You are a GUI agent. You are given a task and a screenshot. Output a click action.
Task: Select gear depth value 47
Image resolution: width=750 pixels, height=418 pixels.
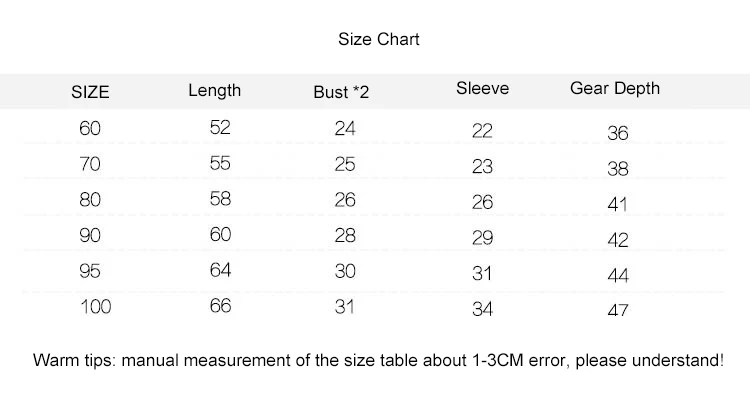pyautogui.click(x=618, y=311)
